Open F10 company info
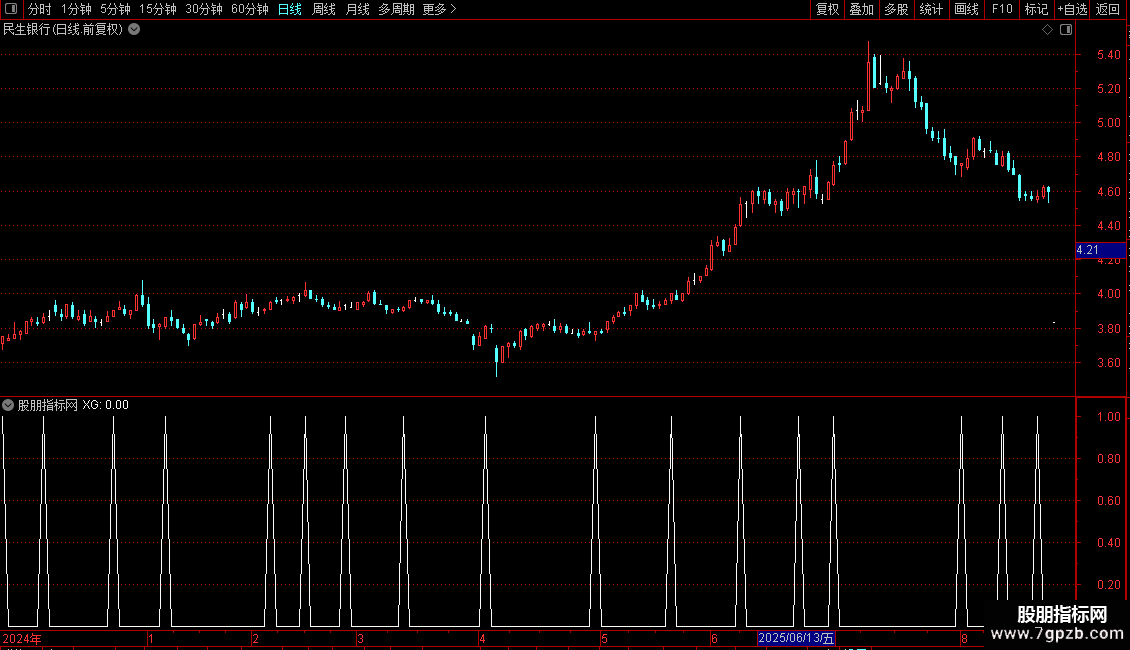The width and height of the screenshot is (1130, 650). pos(1002,9)
